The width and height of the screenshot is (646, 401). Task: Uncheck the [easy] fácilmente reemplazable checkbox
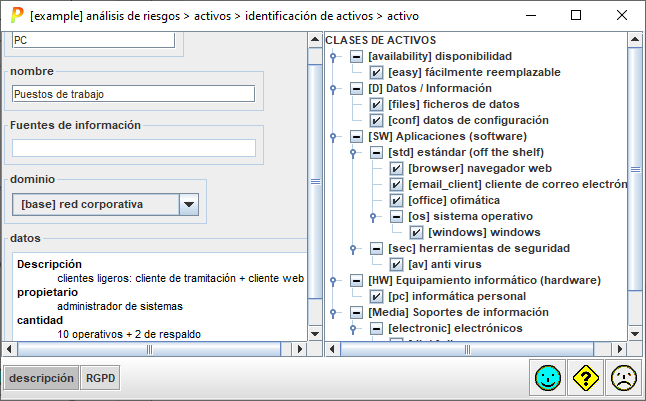pyautogui.click(x=377, y=73)
